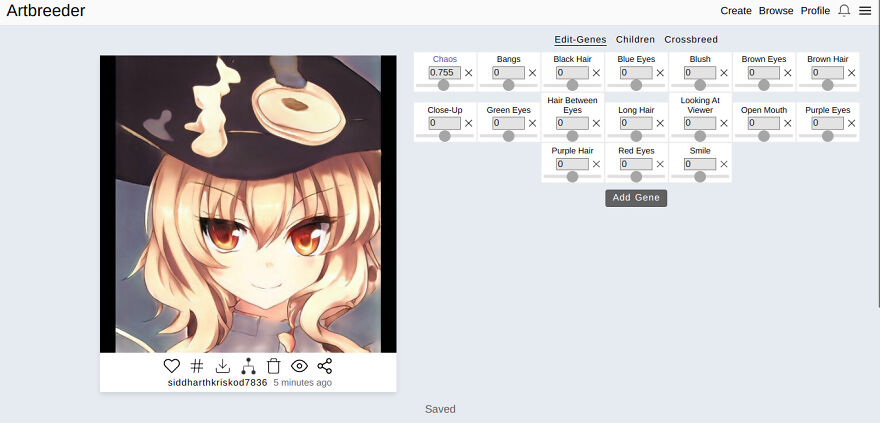This screenshot has height=423, width=880.
Task: Open the hashtag tag icon
Action: click(196, 366)
